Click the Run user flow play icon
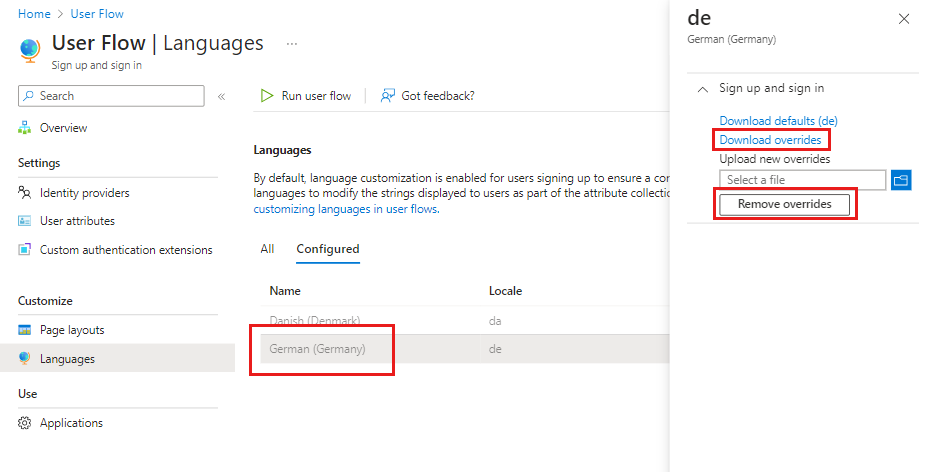 (x=267, y=95)
